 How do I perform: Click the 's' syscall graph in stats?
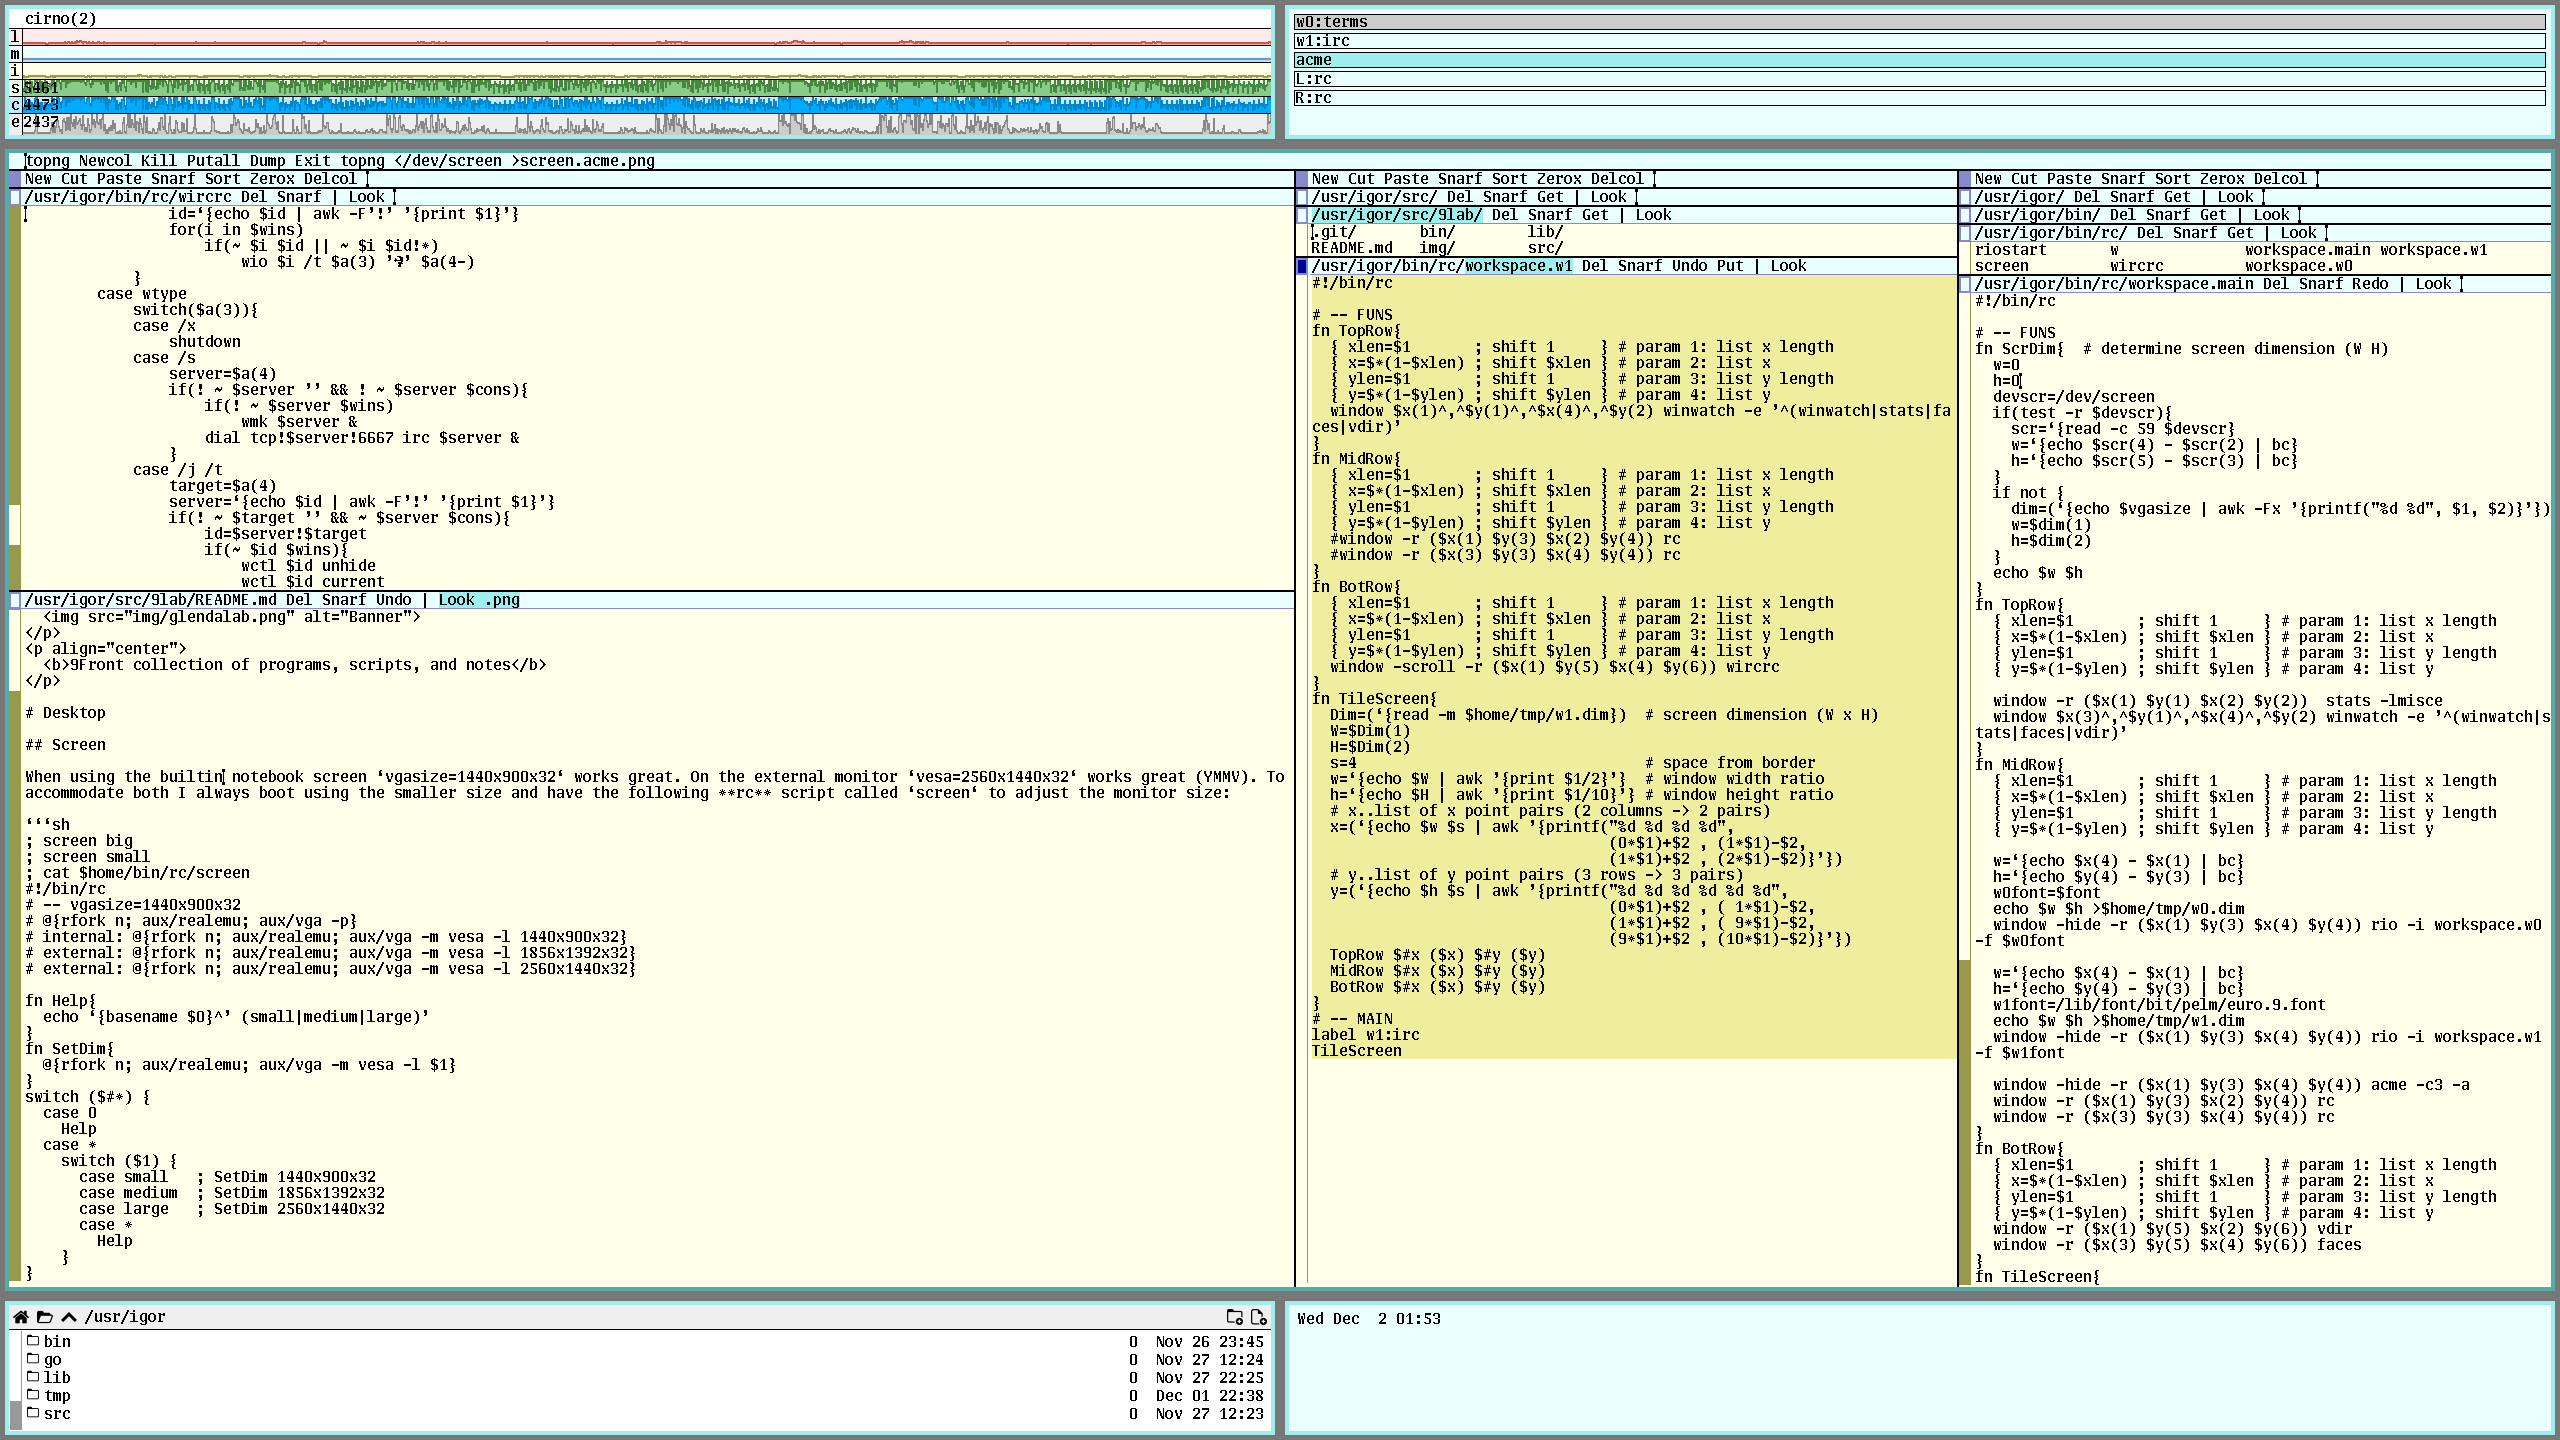[x=646, y=88]
